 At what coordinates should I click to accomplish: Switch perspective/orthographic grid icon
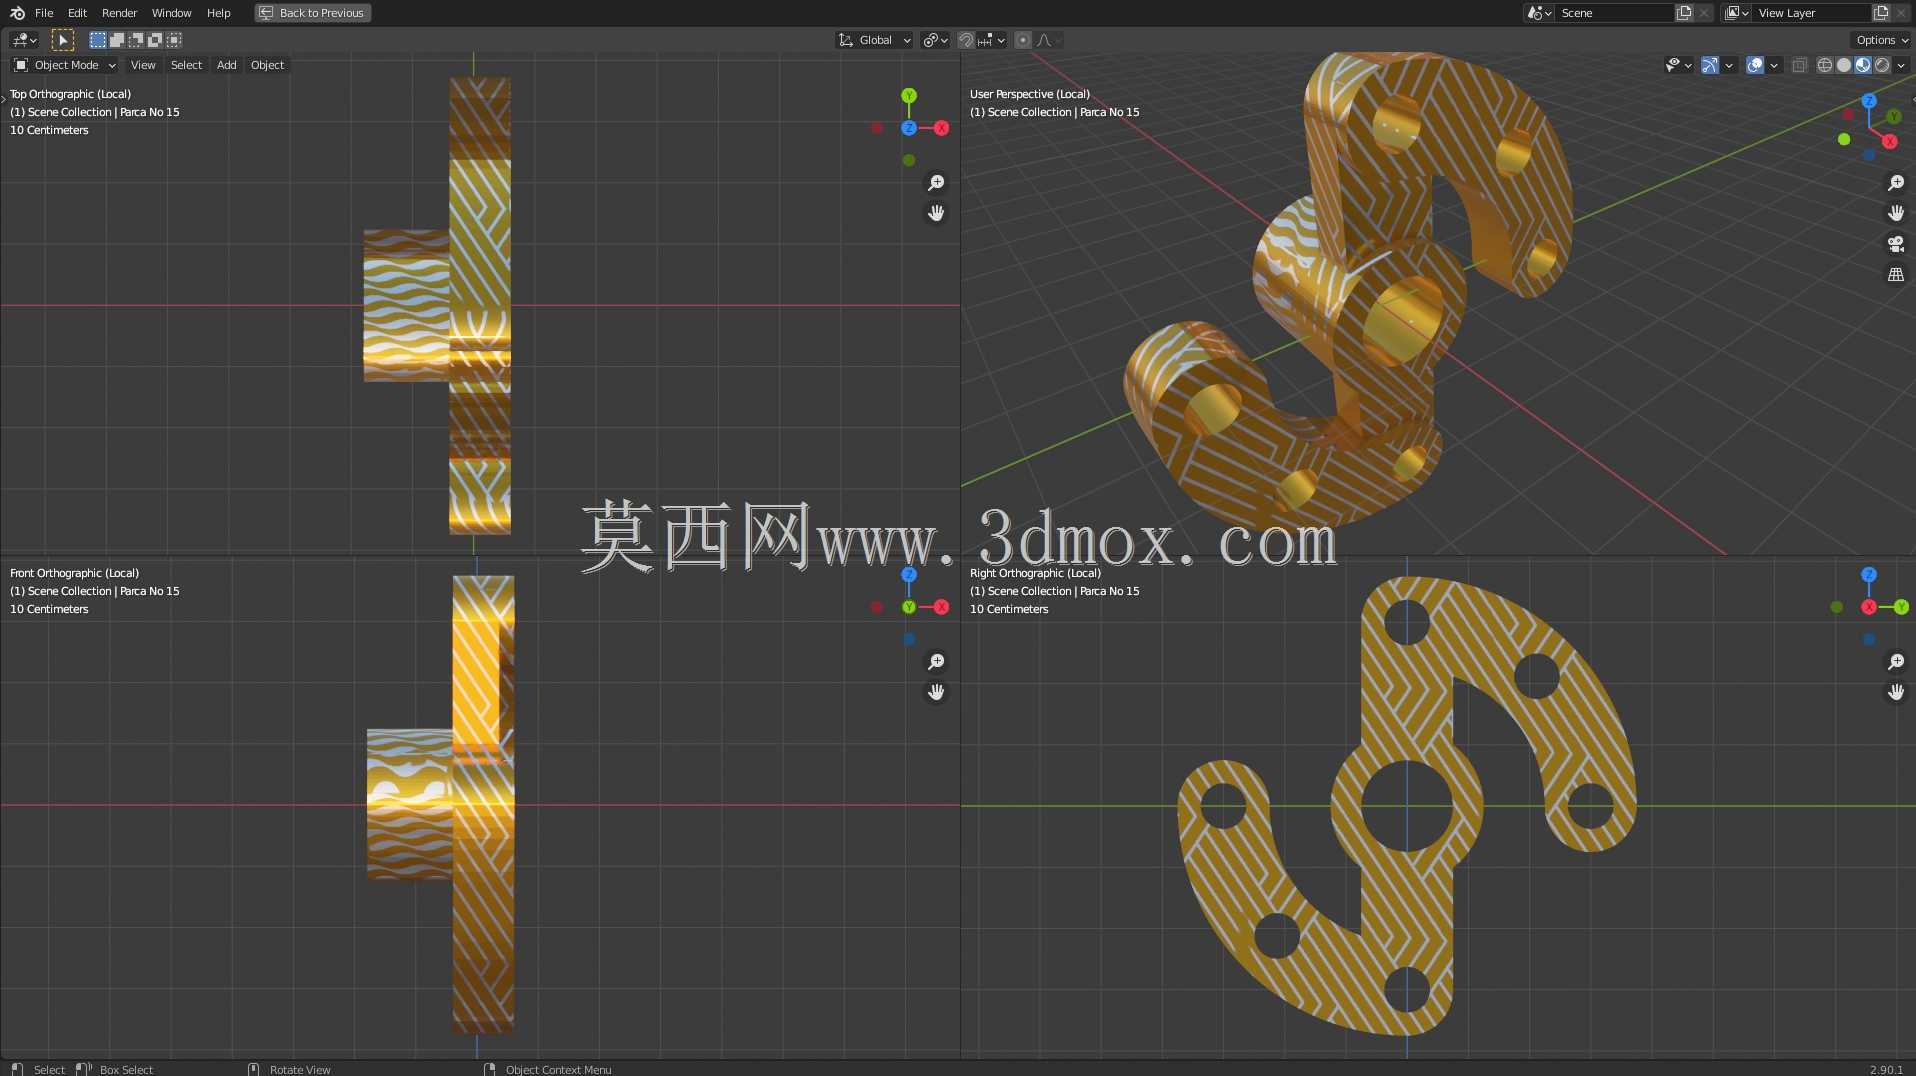[1896, 274]
